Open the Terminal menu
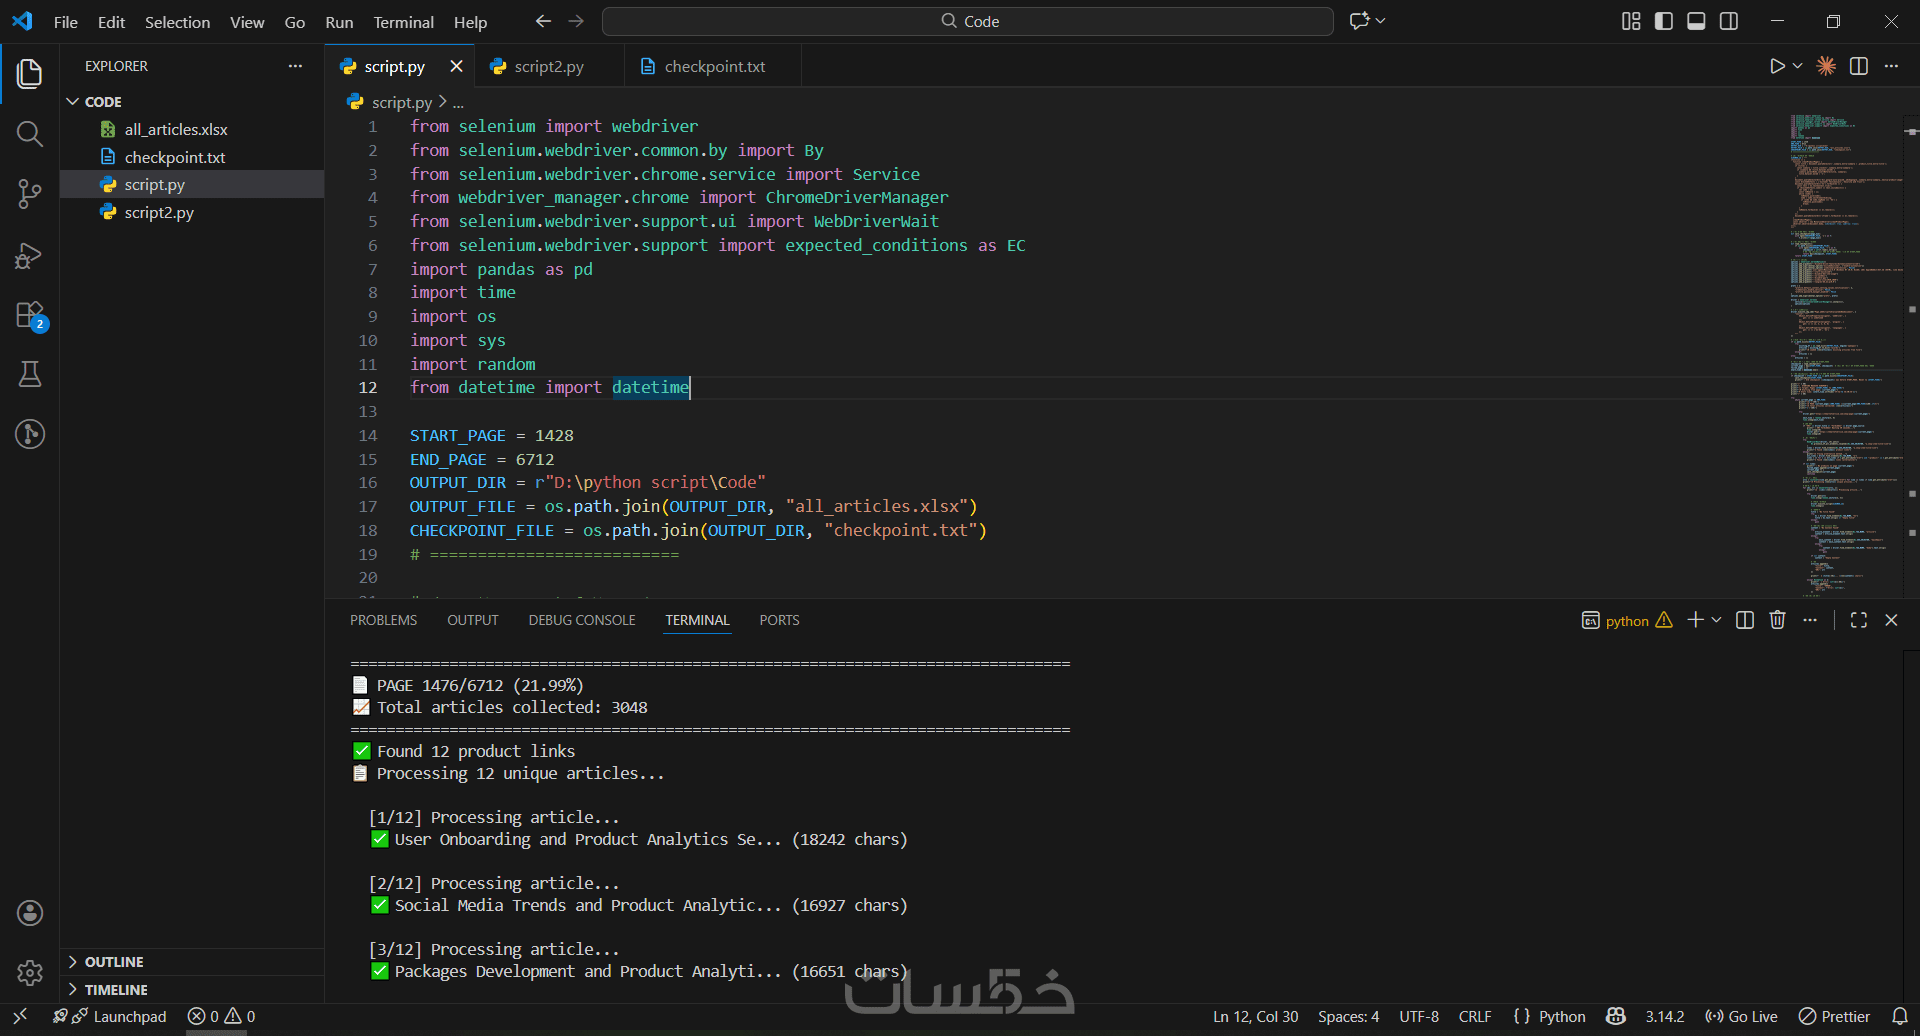 (404, 22)
